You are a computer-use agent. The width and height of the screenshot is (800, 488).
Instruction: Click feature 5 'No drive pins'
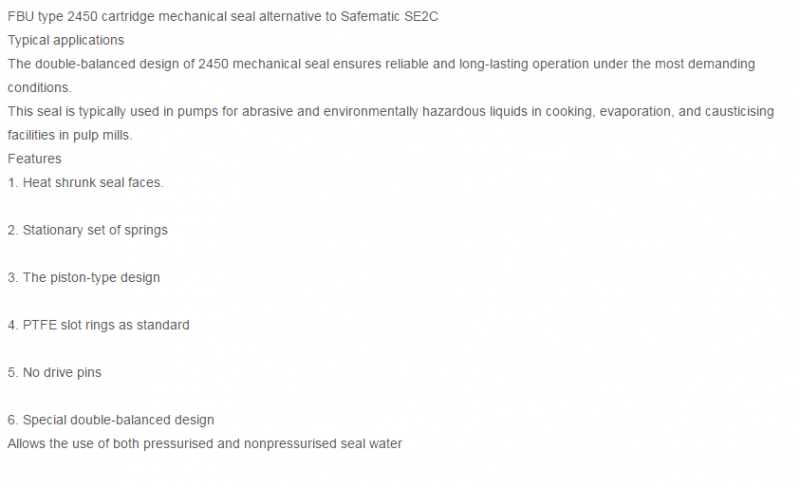pos(55,373)
